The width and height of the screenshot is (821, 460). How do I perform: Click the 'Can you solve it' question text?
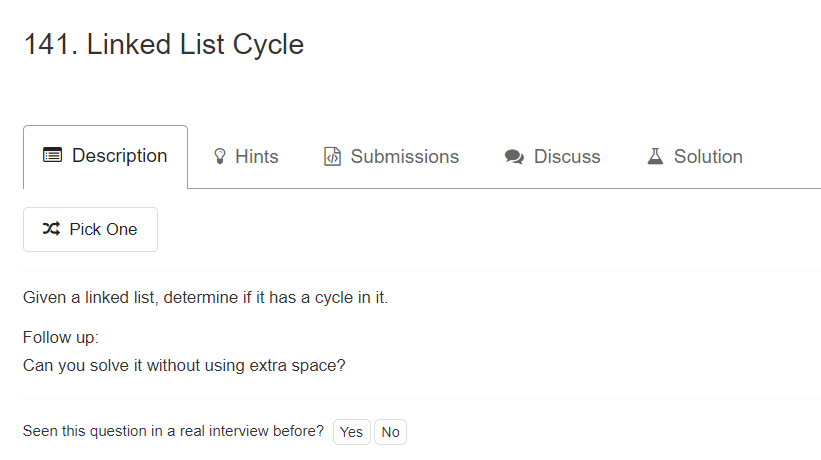coord(184,365)
